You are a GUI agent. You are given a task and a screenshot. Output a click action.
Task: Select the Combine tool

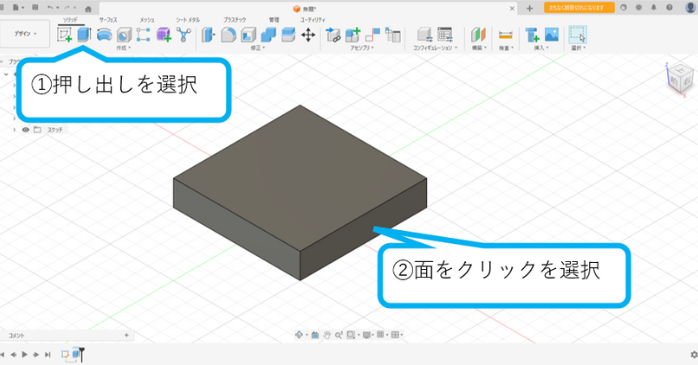click(268, 35)
